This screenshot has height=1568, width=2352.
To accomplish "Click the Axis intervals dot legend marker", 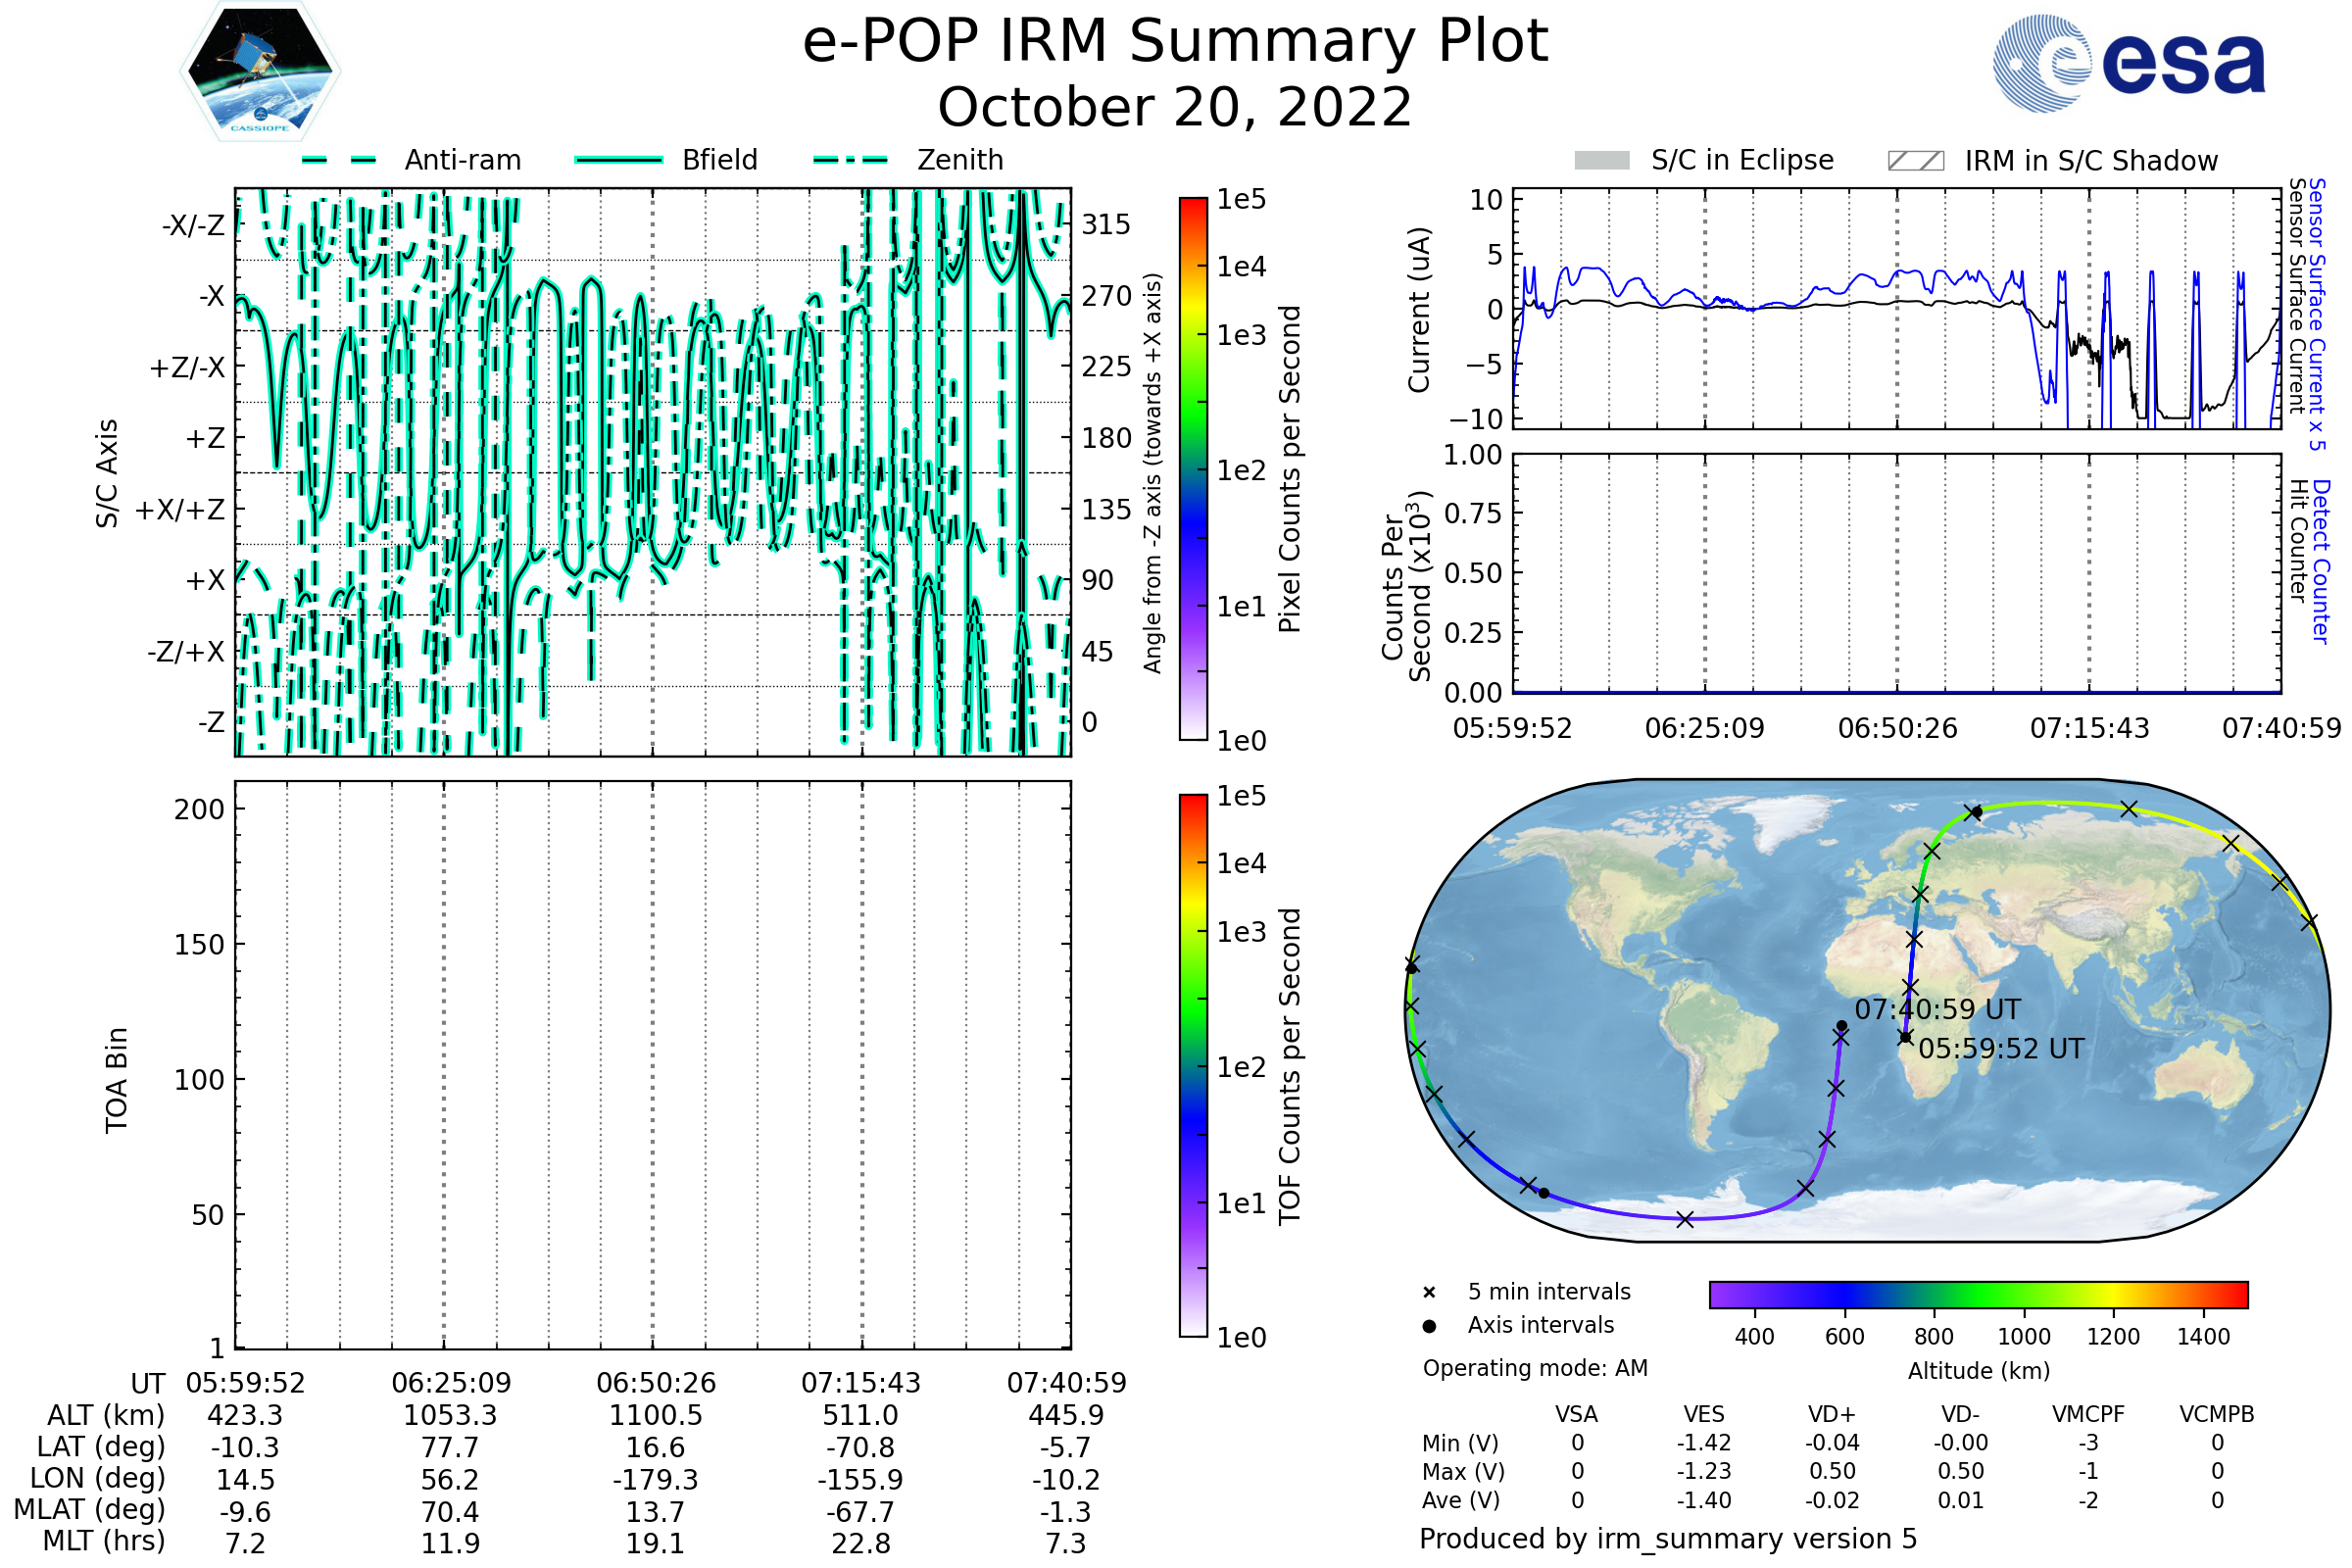I will pos(1429,1326).
